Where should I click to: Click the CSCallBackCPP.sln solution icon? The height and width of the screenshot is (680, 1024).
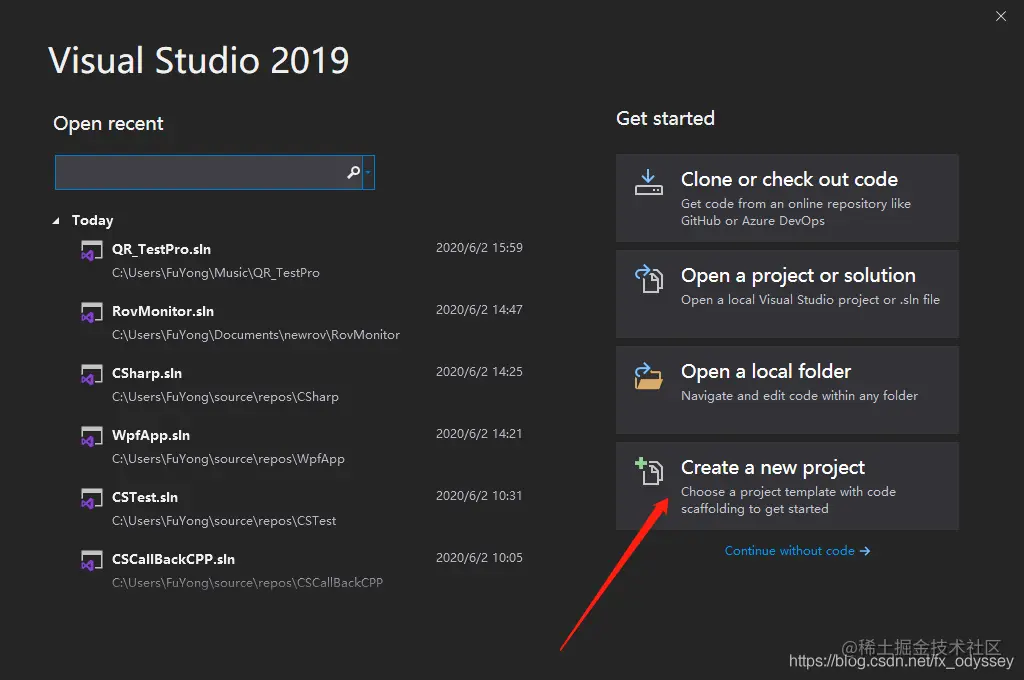point(91,560)
